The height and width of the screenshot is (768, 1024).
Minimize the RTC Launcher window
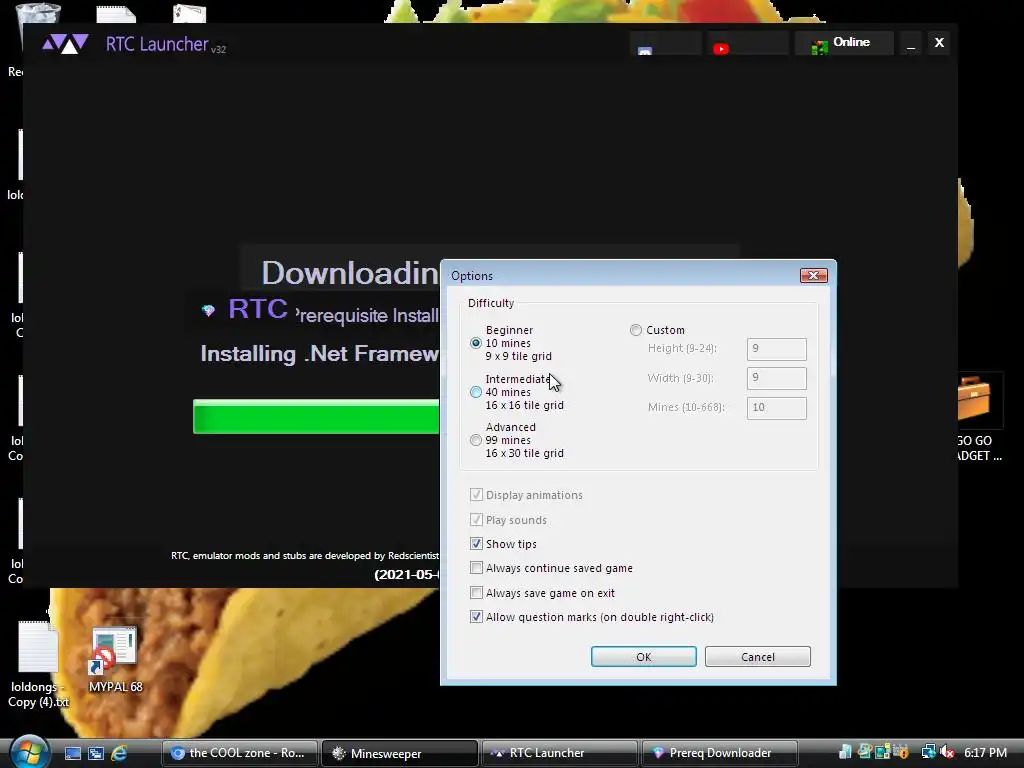(x=910, y=43)
